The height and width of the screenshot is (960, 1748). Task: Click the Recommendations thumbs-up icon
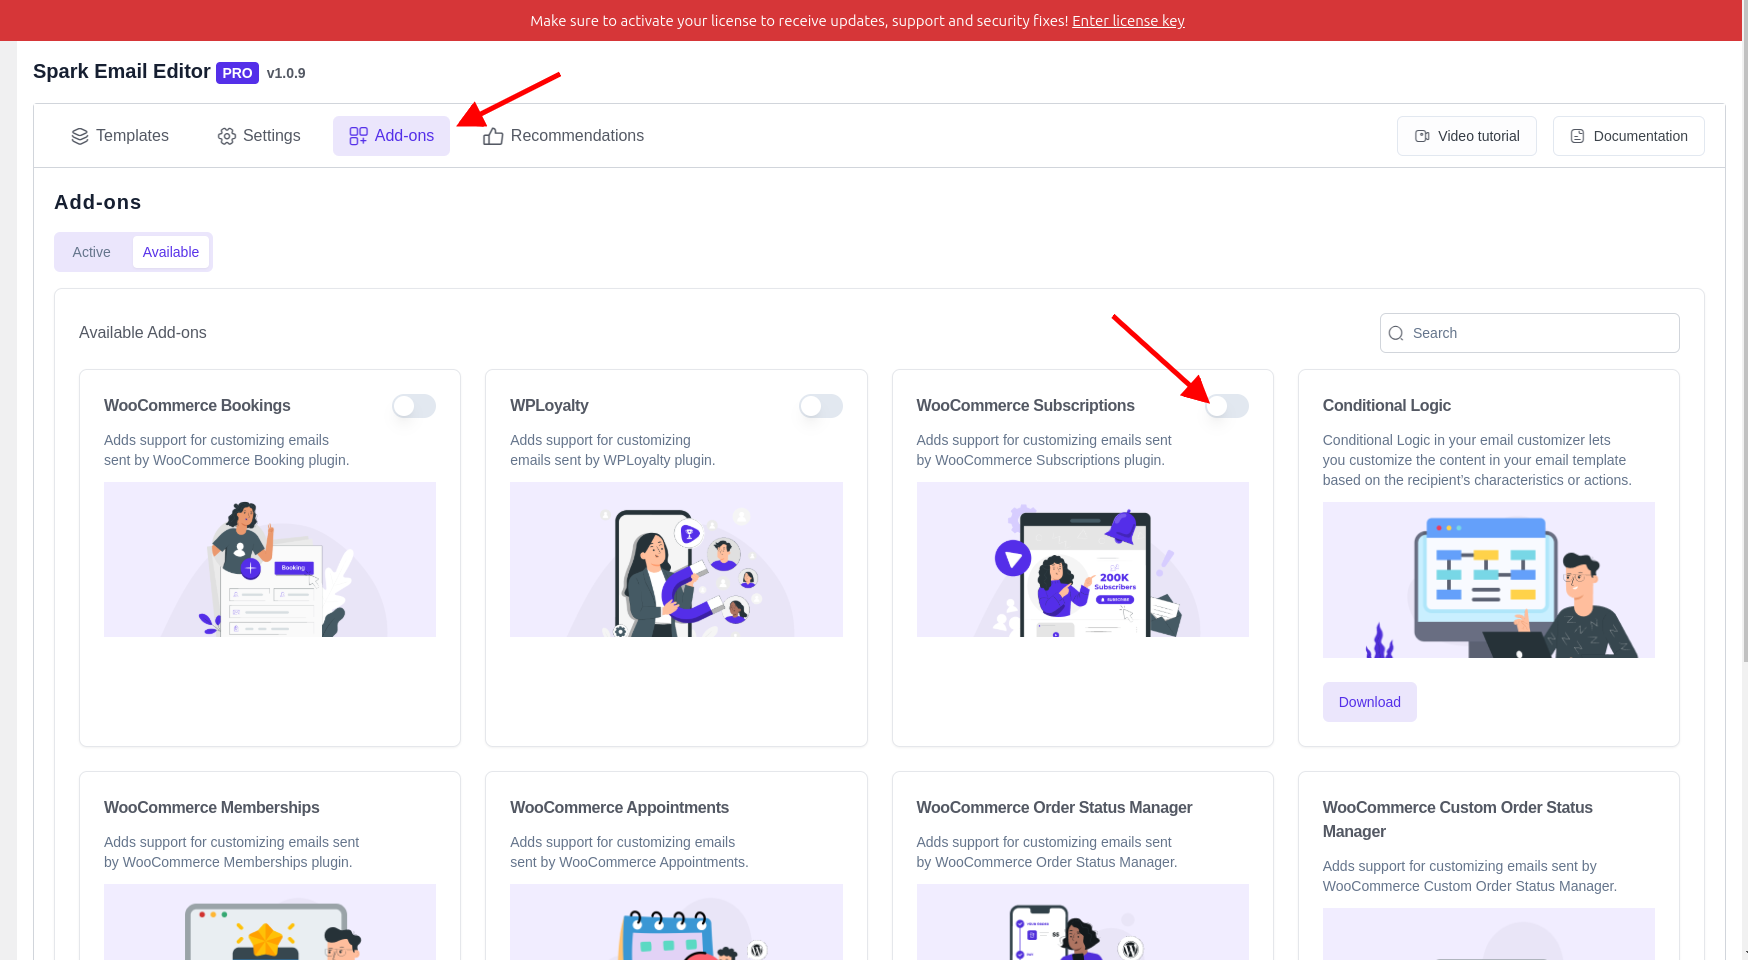[493, 136]
